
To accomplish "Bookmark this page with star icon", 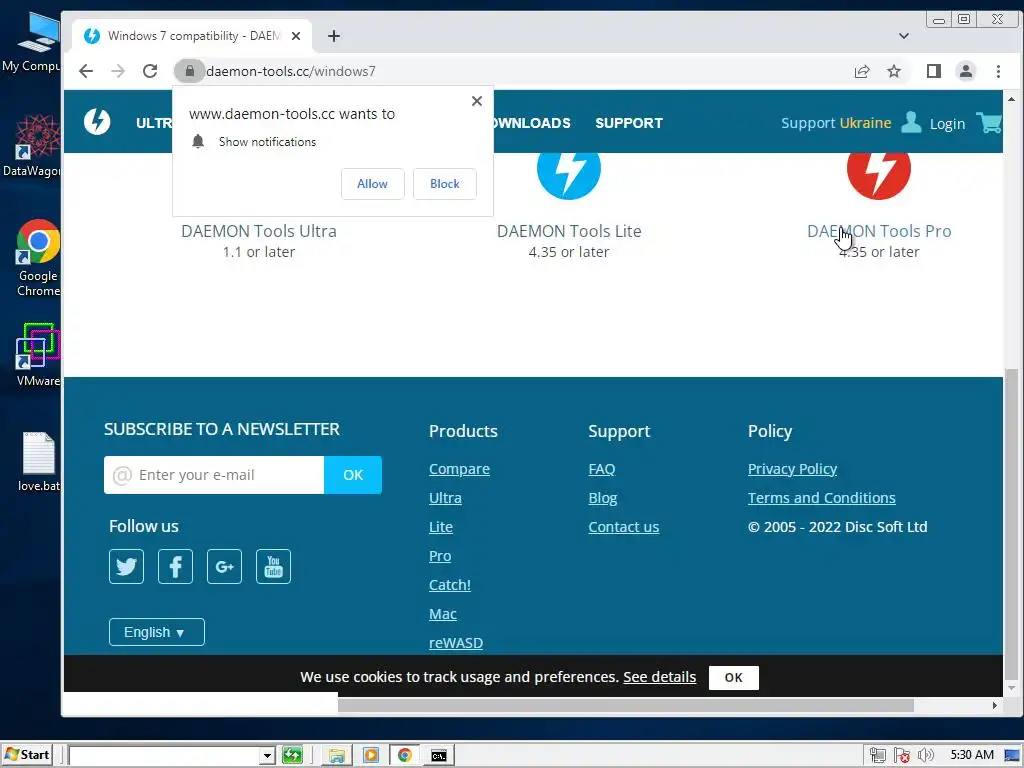I will [894, 71].
